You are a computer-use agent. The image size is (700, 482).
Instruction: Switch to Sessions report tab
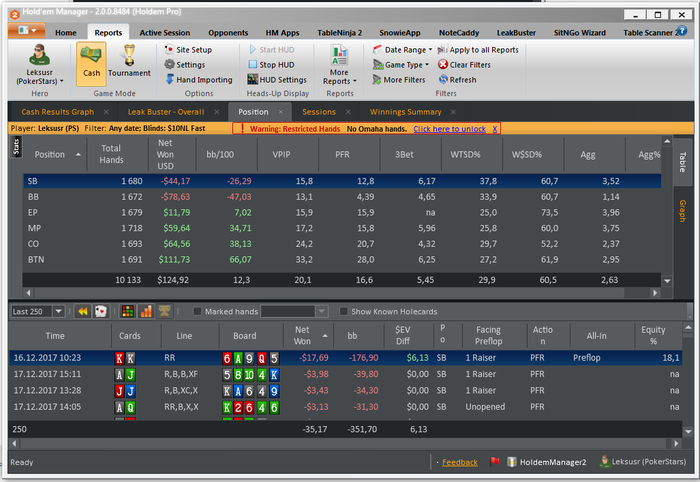pyautogui.click(x=319, y=112)
